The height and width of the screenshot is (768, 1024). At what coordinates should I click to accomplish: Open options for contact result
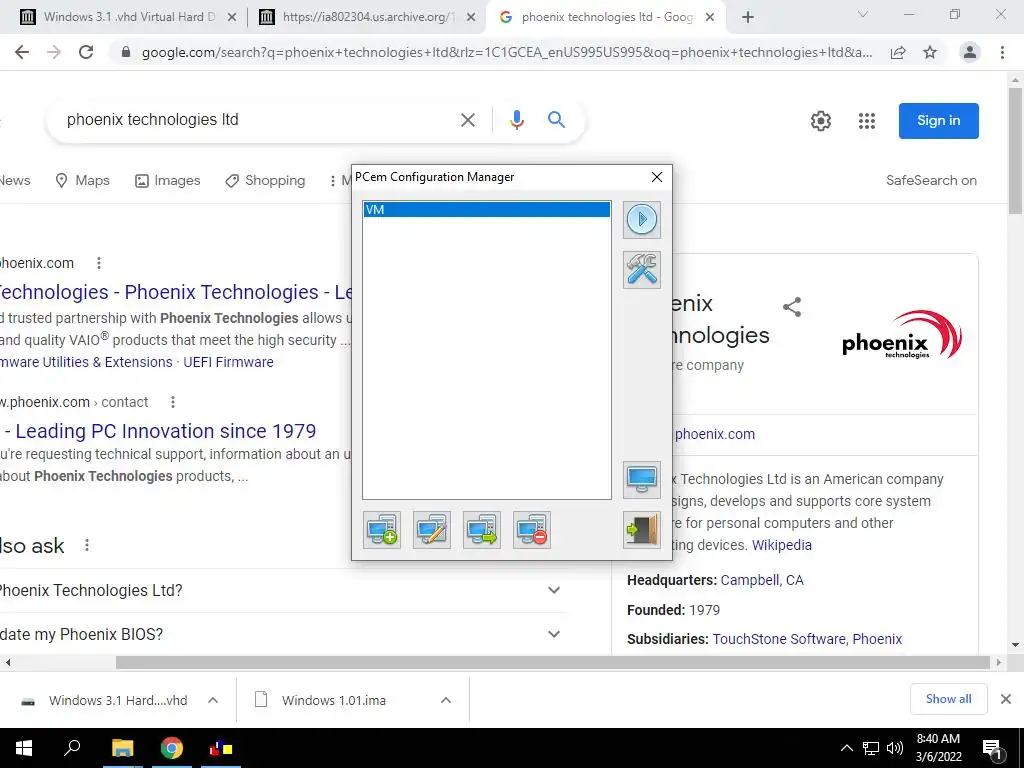coord(173,402)
